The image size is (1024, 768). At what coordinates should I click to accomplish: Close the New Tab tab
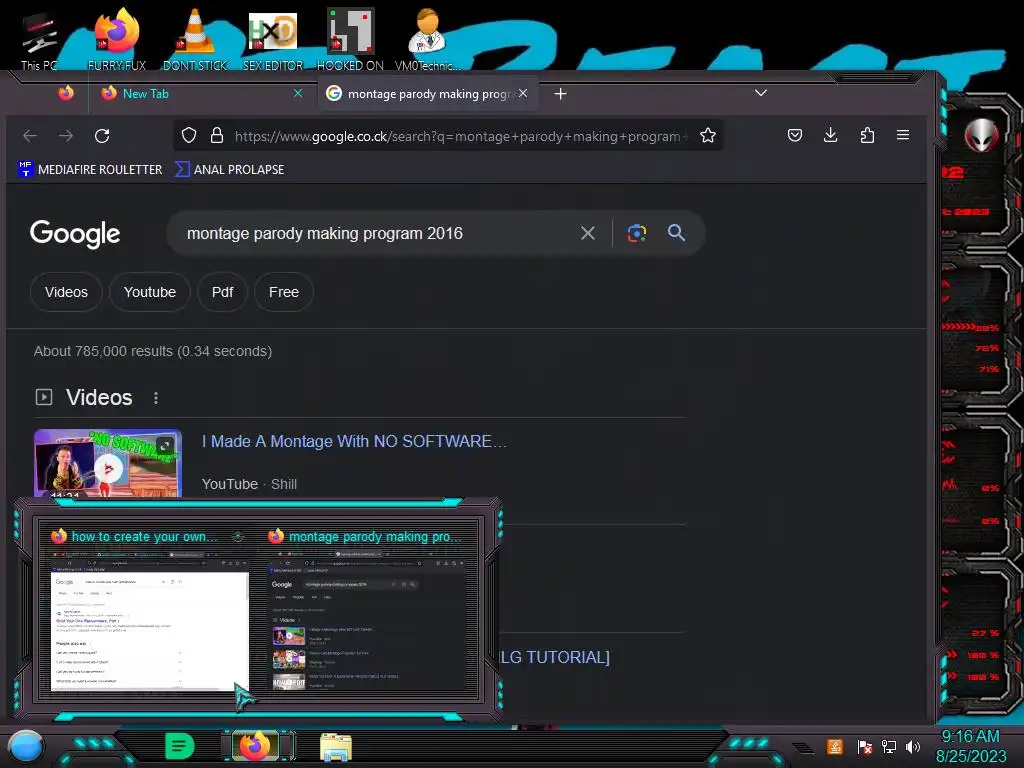(x=298, y=93)
